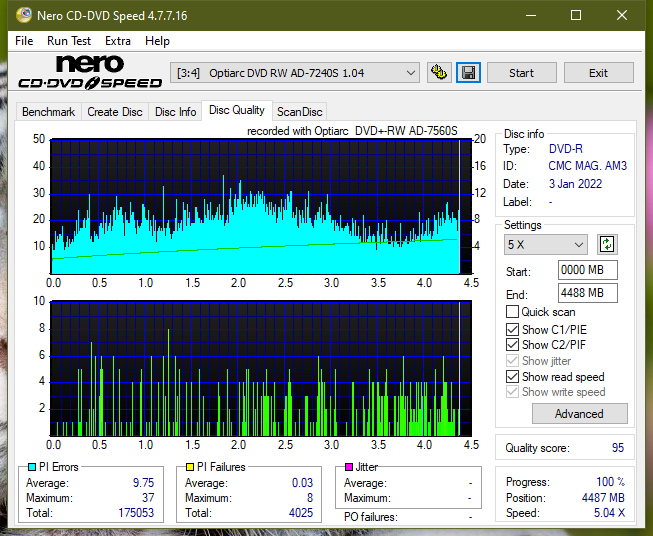
Task: Click the recorded with Optiarc caption
Action: point(352,131)
